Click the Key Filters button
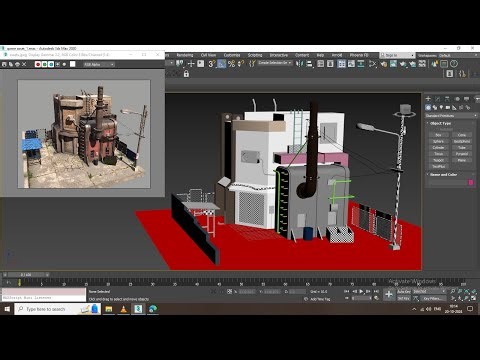480x360 pixels. [x=432, y=298]
